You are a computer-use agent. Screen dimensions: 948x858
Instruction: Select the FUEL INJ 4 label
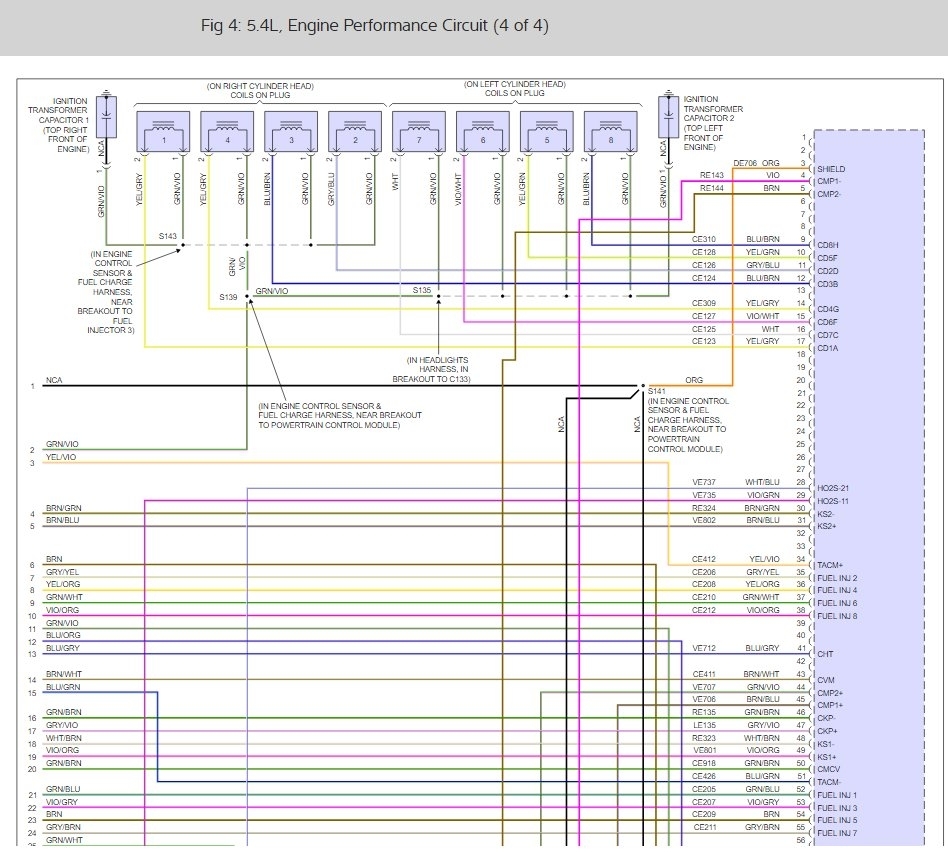coord(837,591)
